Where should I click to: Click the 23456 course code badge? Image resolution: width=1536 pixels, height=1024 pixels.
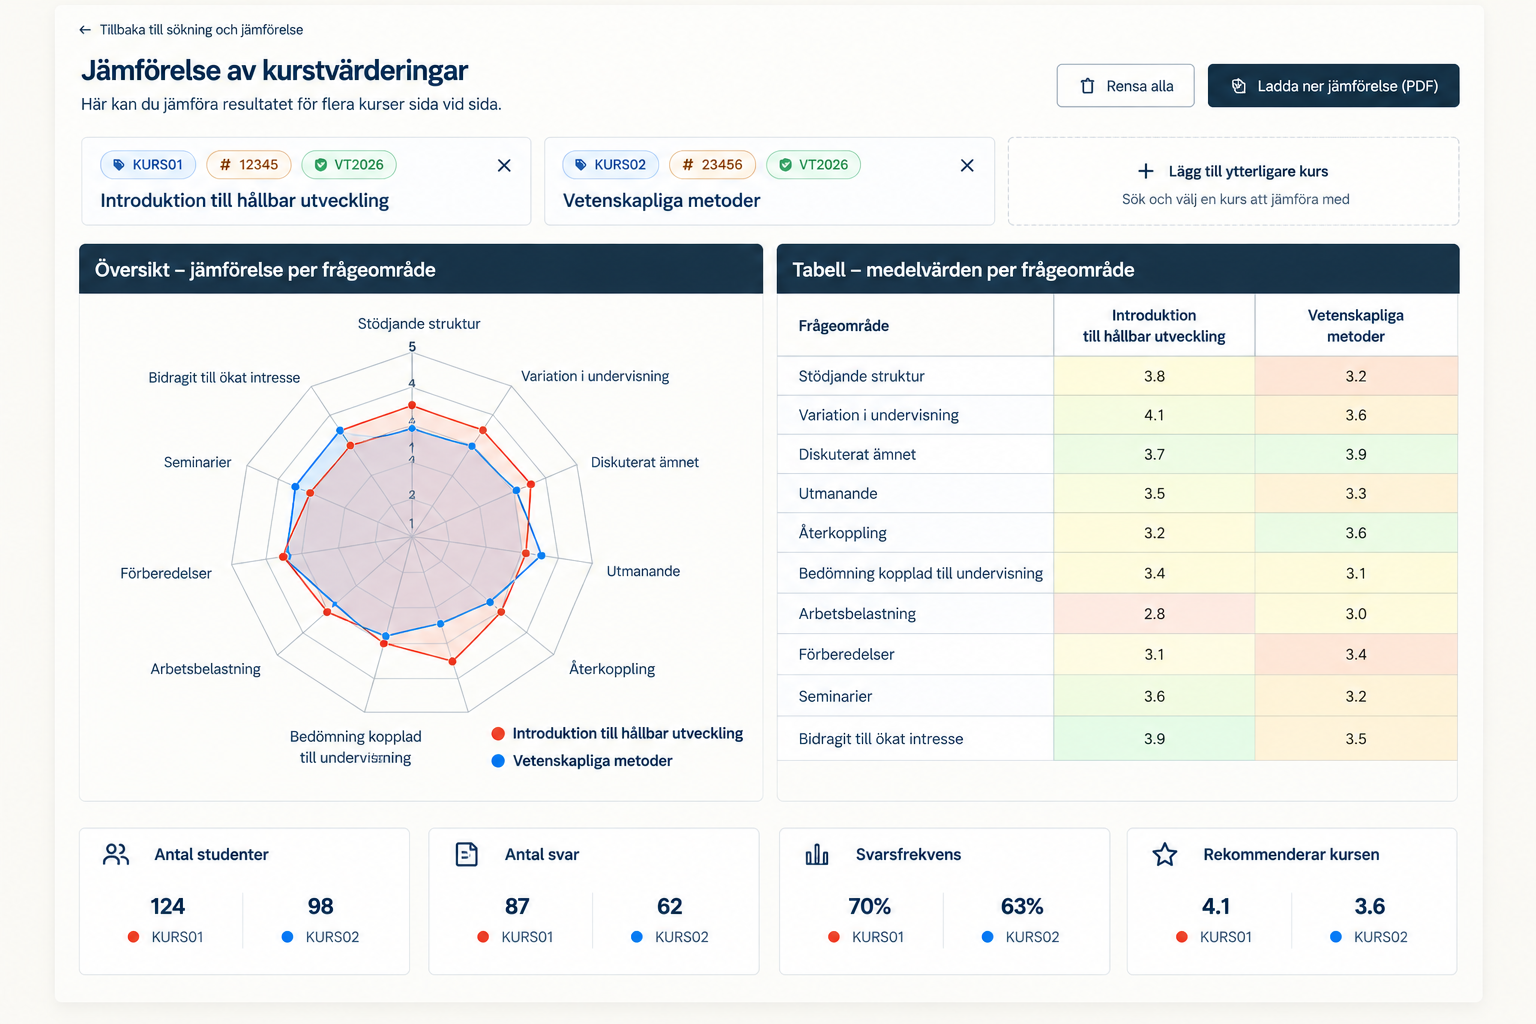tap(712, 165)
